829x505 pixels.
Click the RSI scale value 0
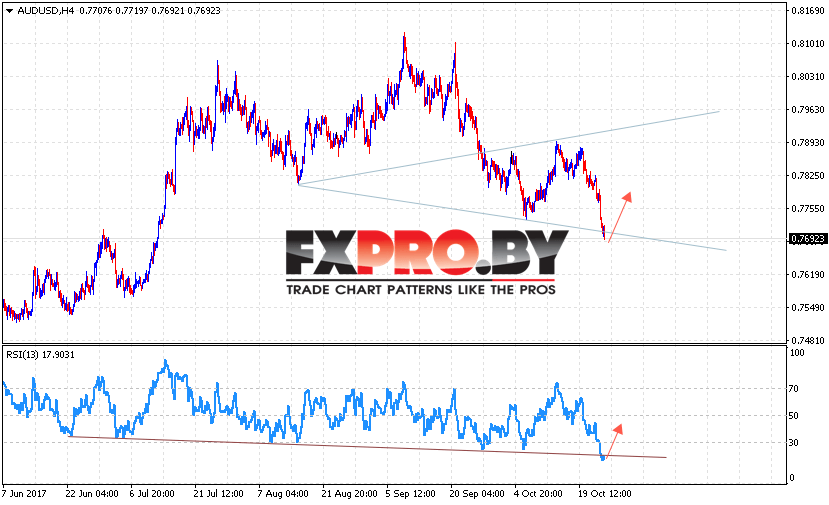791,478
